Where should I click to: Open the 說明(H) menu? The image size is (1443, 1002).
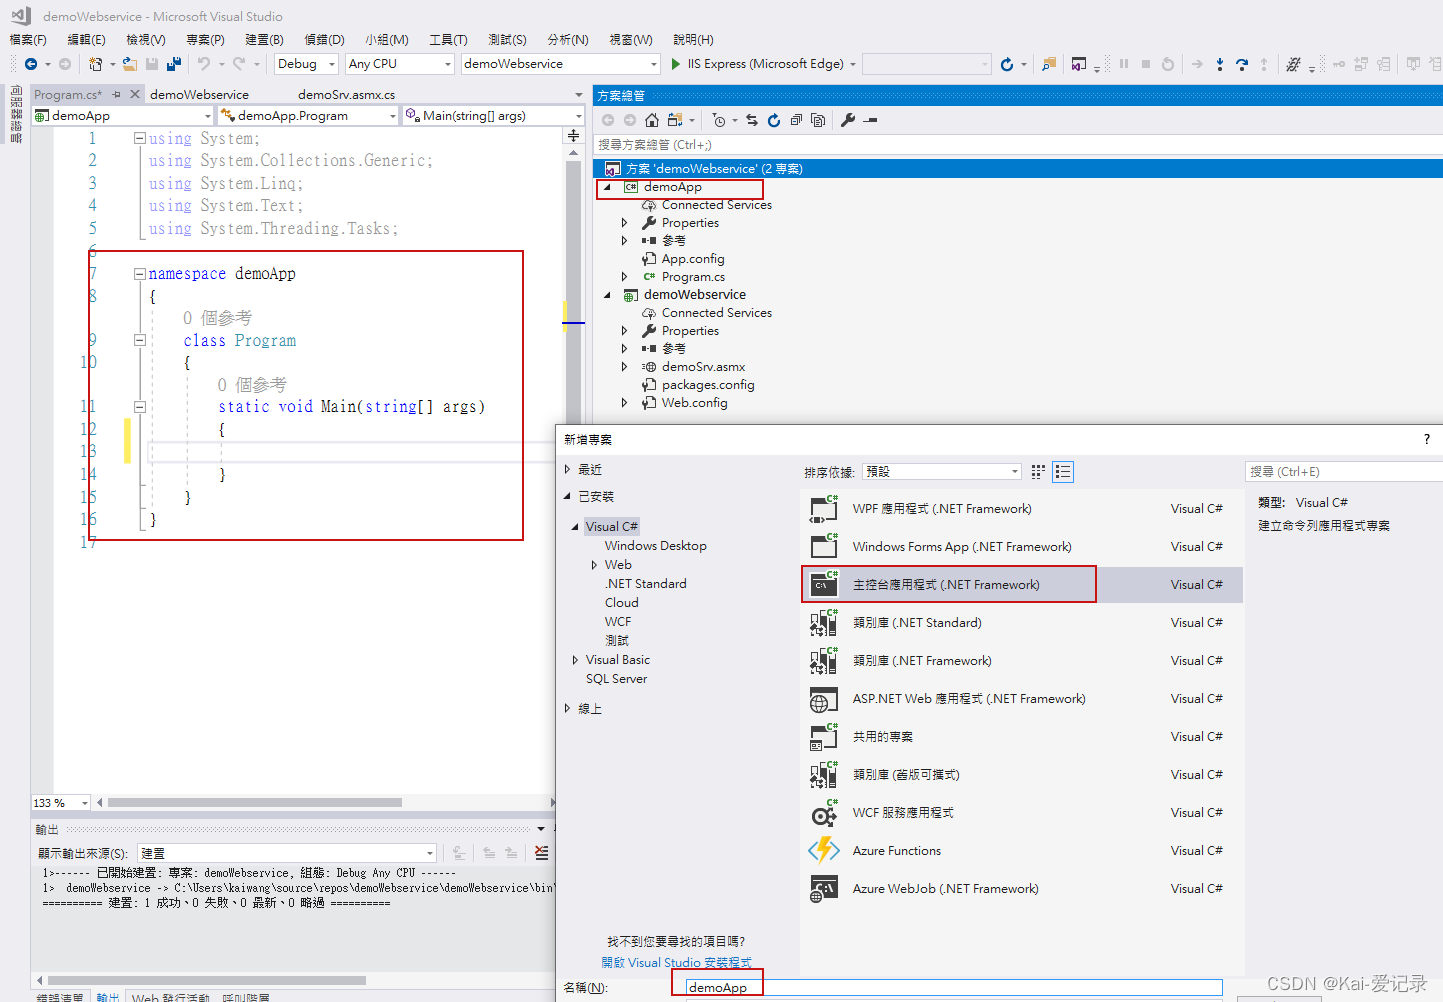point(693,40)
